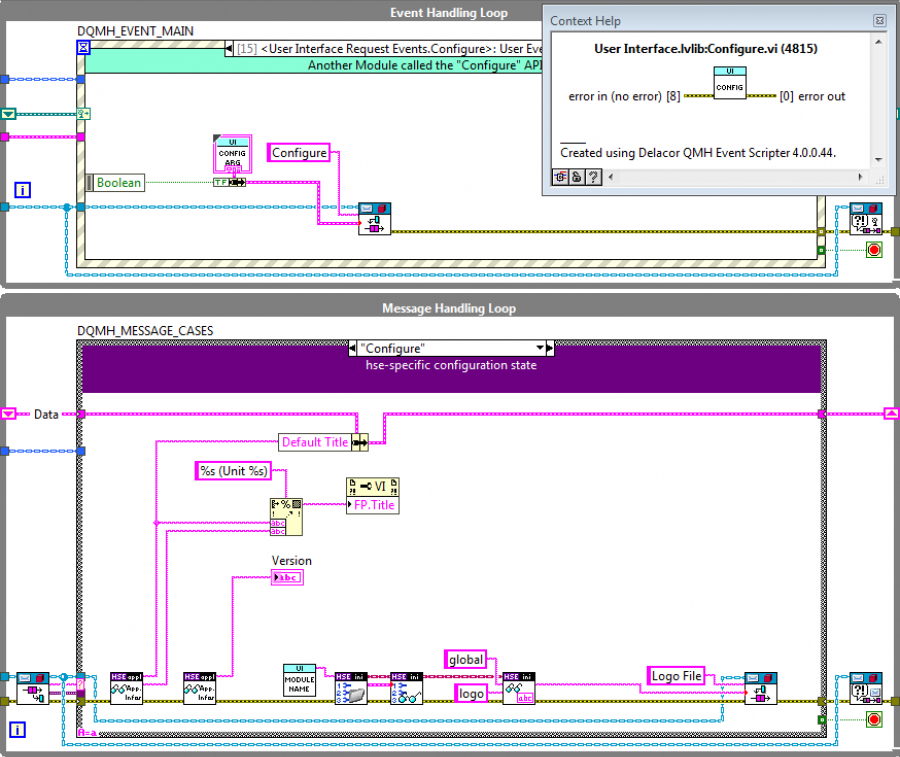Select HSE ini read string VI with abc
The image size is (900, 757).
click(519, 689)
